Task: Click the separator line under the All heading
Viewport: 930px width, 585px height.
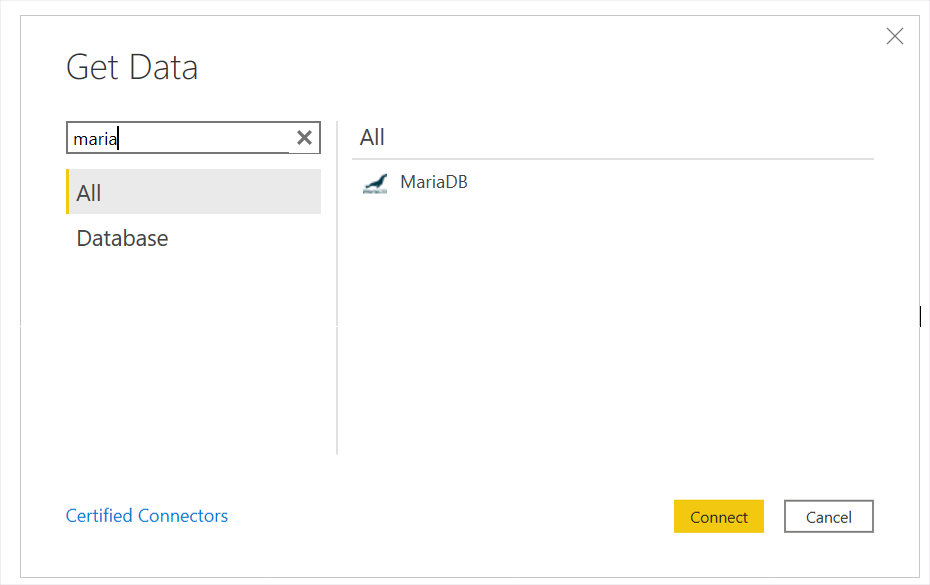Action: (612, 159)
